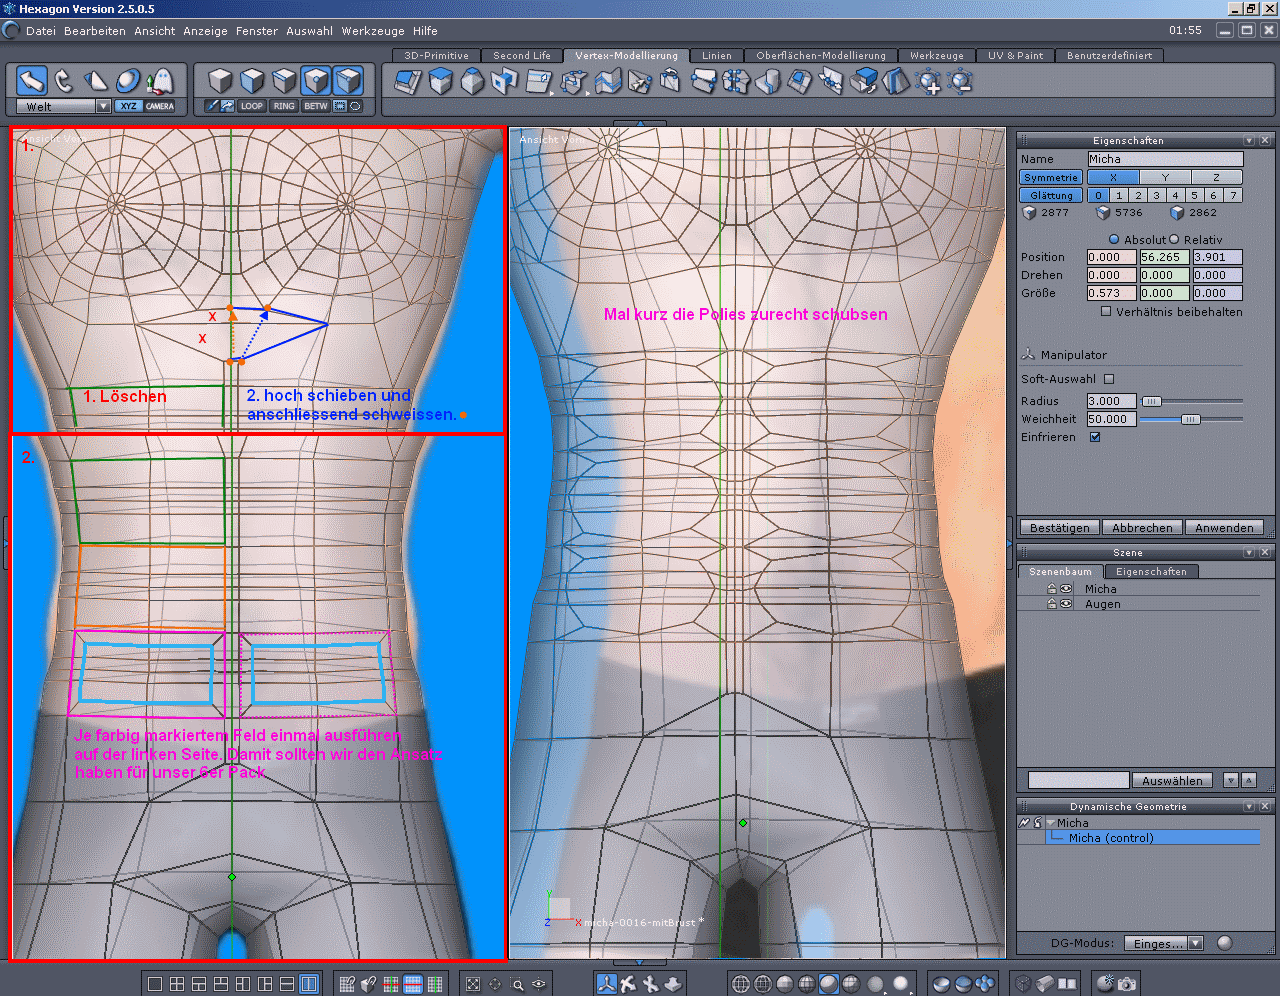1280x996 pixels.
Task: Open the Benutzerdefiniert tab
Action: (1109, 56)
